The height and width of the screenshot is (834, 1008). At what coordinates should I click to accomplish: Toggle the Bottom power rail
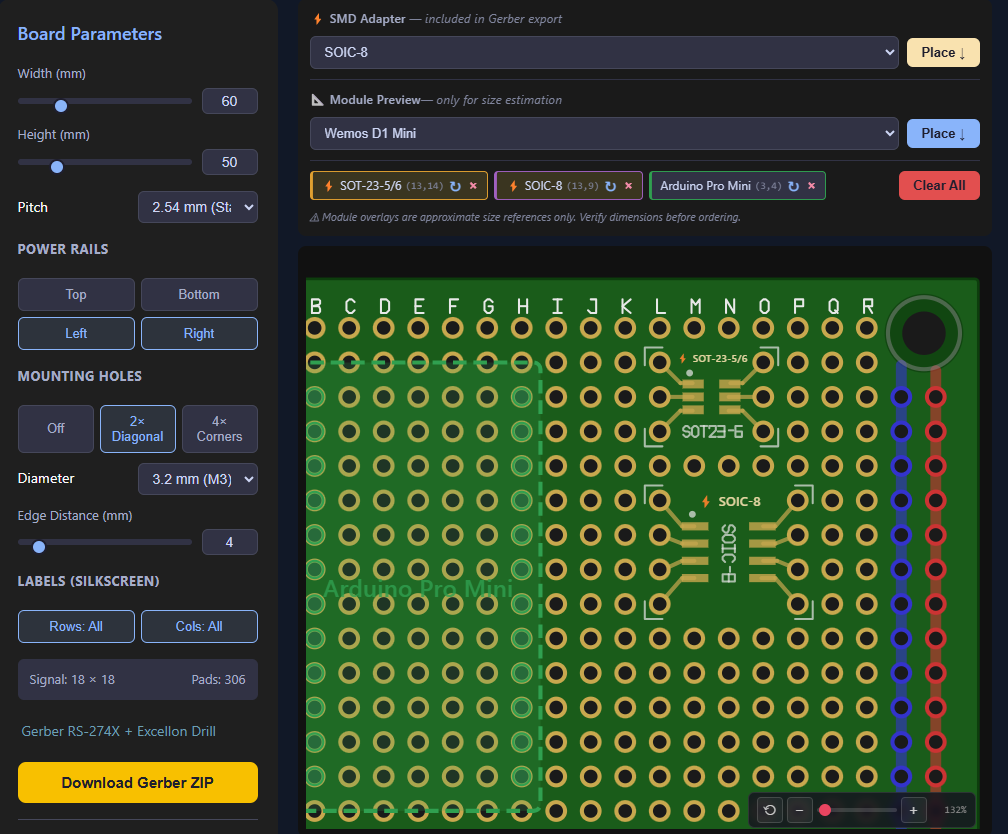tap(199, 295)
